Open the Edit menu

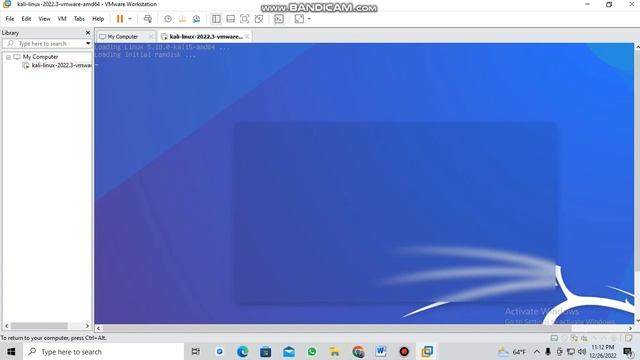26,19
